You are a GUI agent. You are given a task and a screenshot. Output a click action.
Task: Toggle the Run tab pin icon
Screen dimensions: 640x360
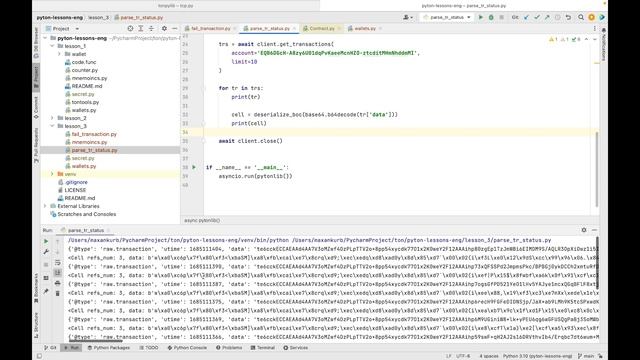(46, 291)
